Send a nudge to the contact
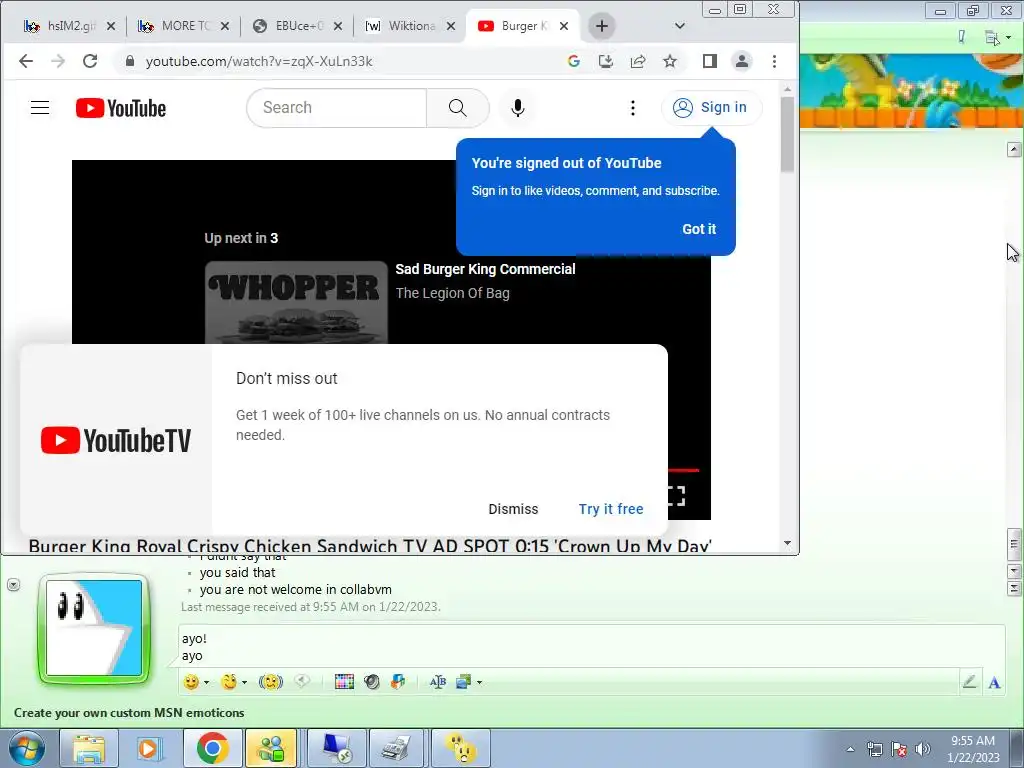 pos(270,682)
